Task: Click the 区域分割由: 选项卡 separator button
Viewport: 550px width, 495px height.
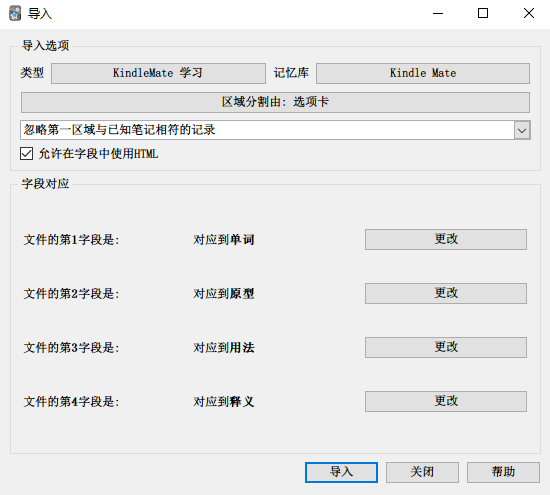Action: click(x=275, y=102)
